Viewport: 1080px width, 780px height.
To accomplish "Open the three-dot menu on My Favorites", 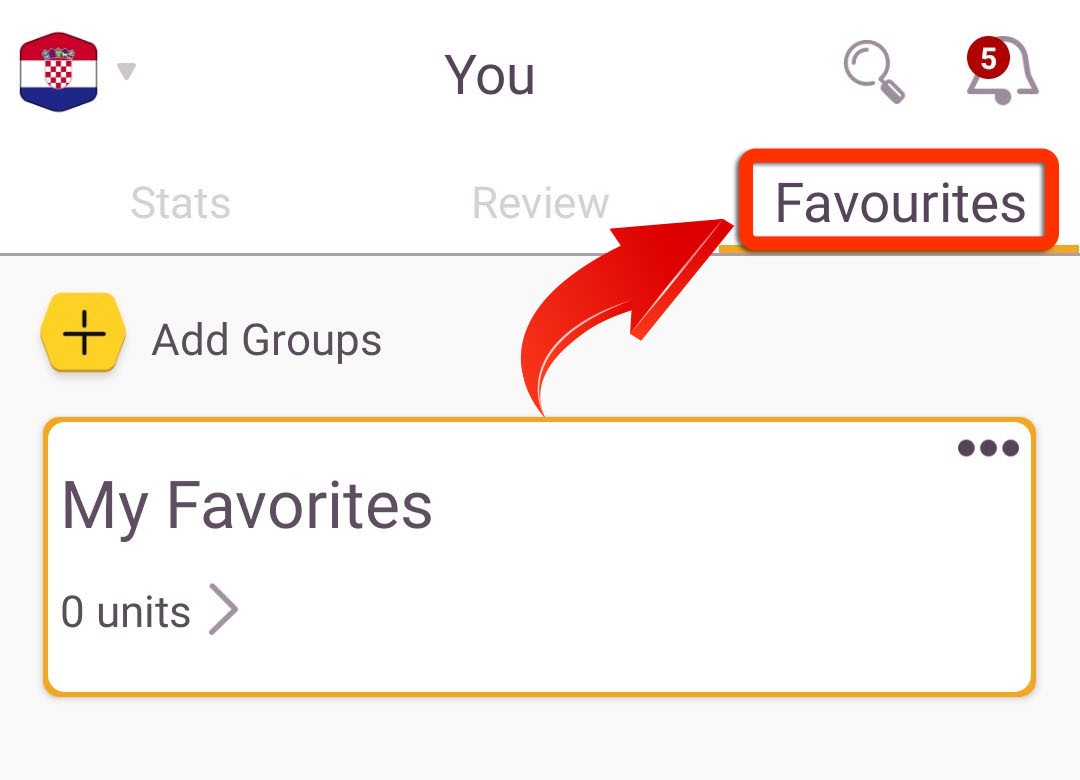I will 988,448.
